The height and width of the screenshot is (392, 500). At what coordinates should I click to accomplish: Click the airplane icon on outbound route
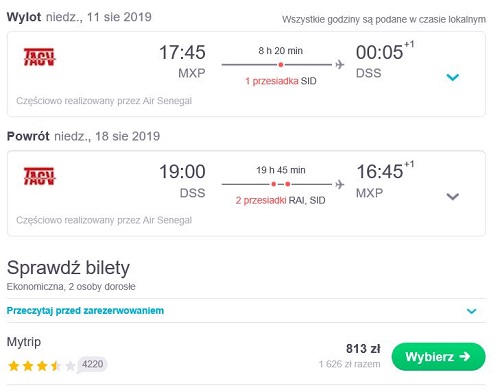pos(339,64)
